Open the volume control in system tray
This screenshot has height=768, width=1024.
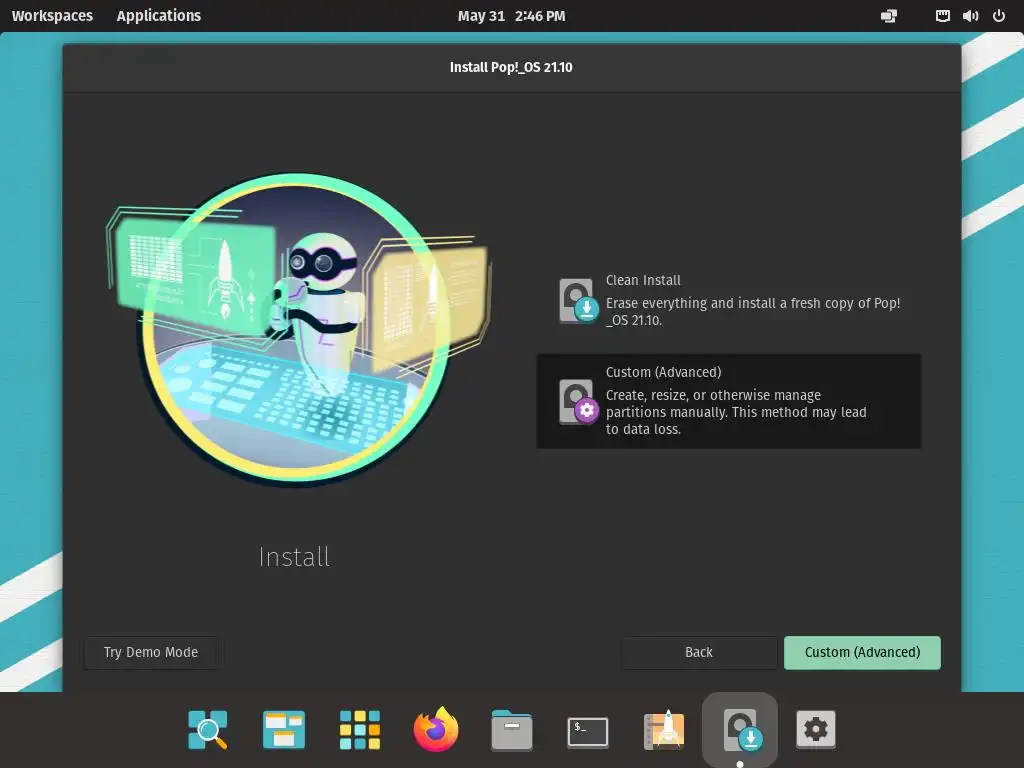pyautogui.click(x=970, y=16)
